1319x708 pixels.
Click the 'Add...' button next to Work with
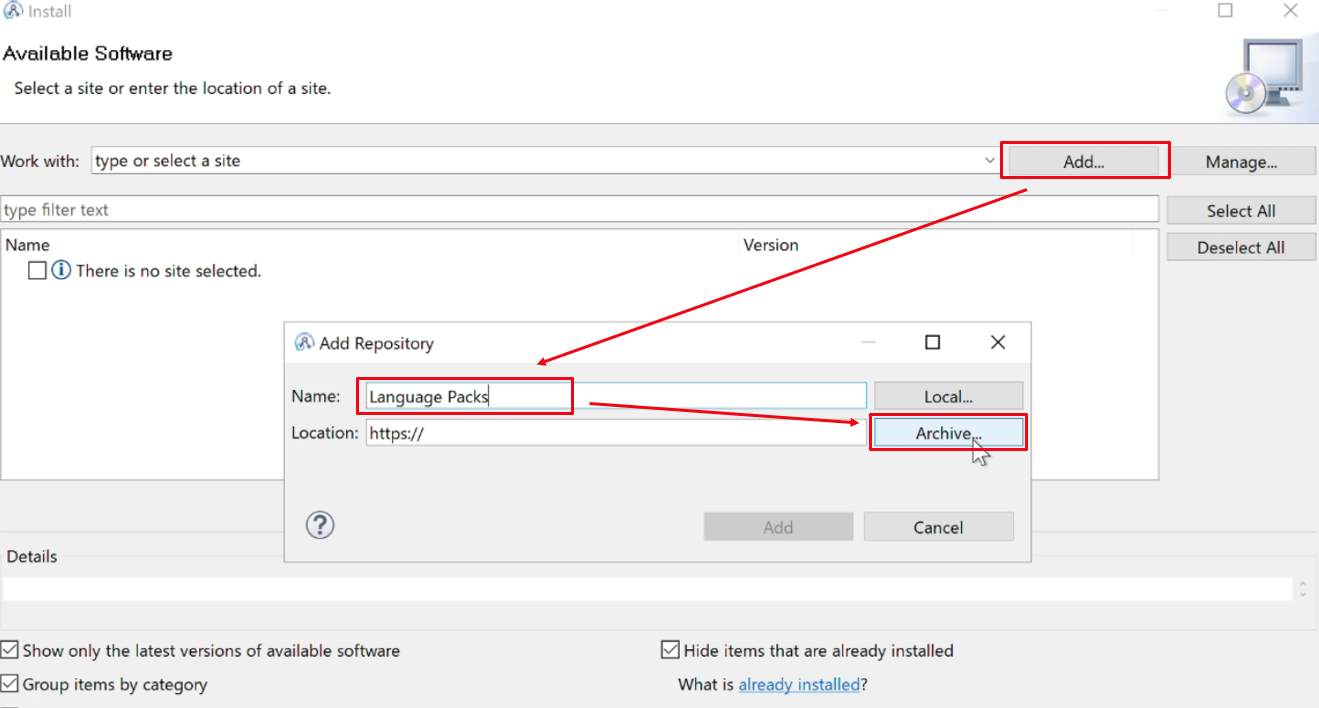[x=1084, y=161]
